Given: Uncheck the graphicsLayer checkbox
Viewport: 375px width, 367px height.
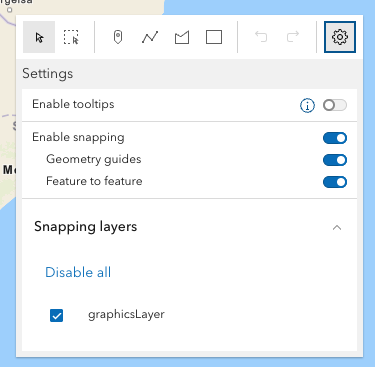Looking at the screenshot, I should [x=56, y=315].
